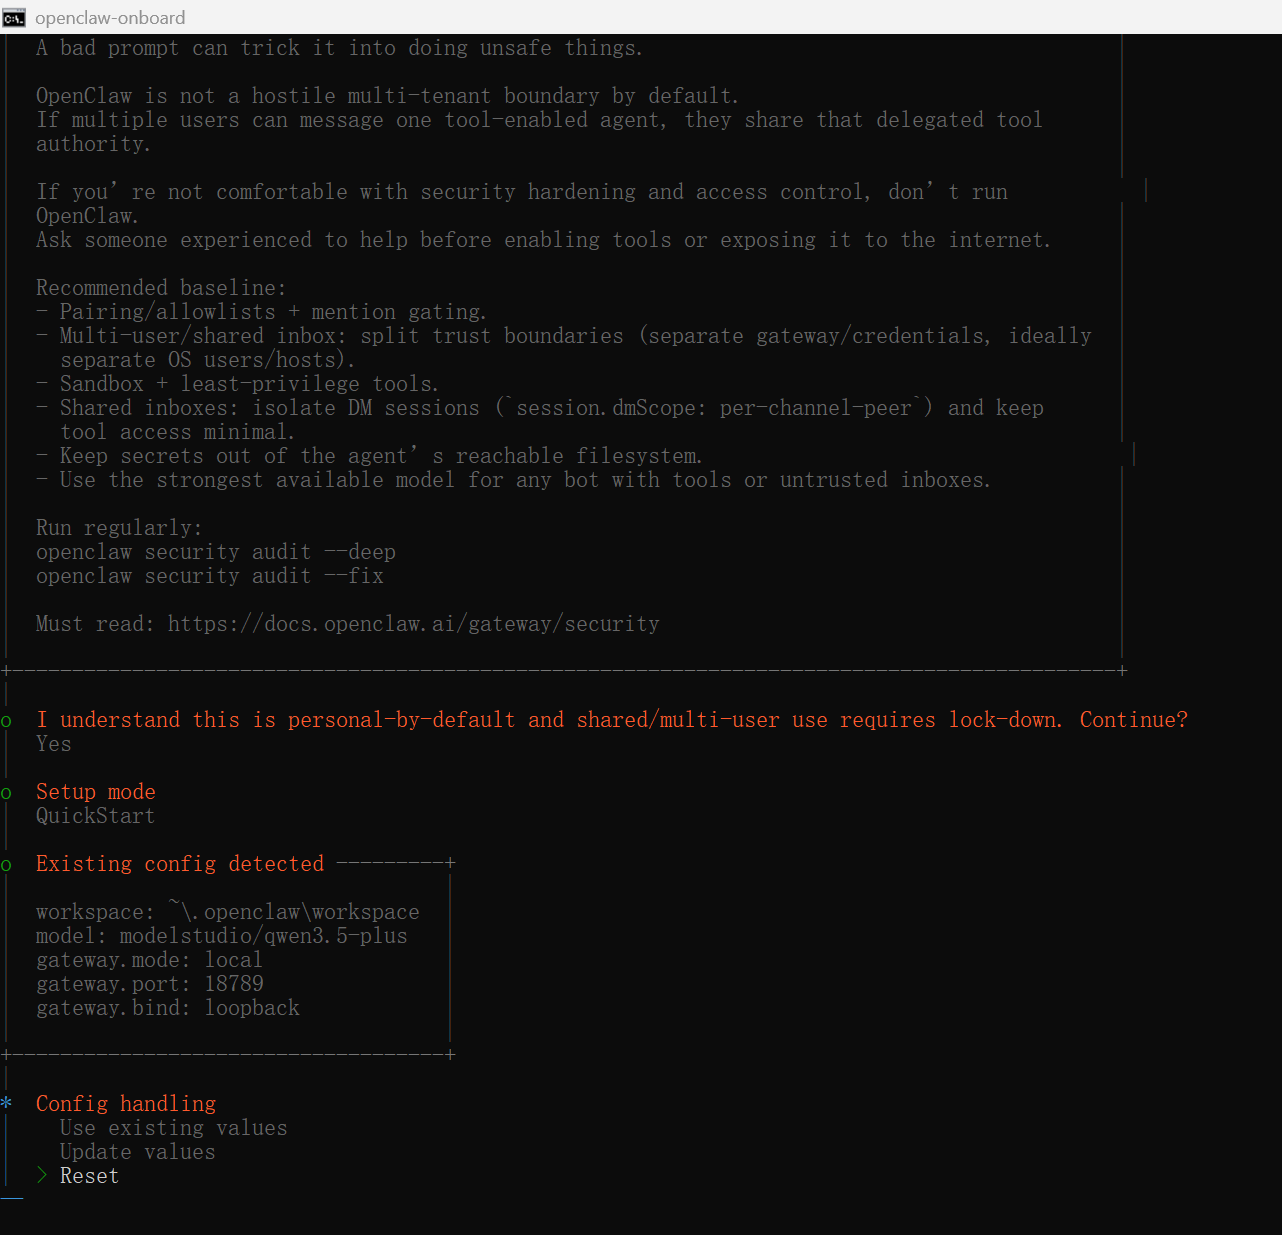1282x1235 pixels.
Task: Click 'OpenClaw is not a hostile multi-tenant boundary' line
Action: pyautogui.click(x=387, y=96)
